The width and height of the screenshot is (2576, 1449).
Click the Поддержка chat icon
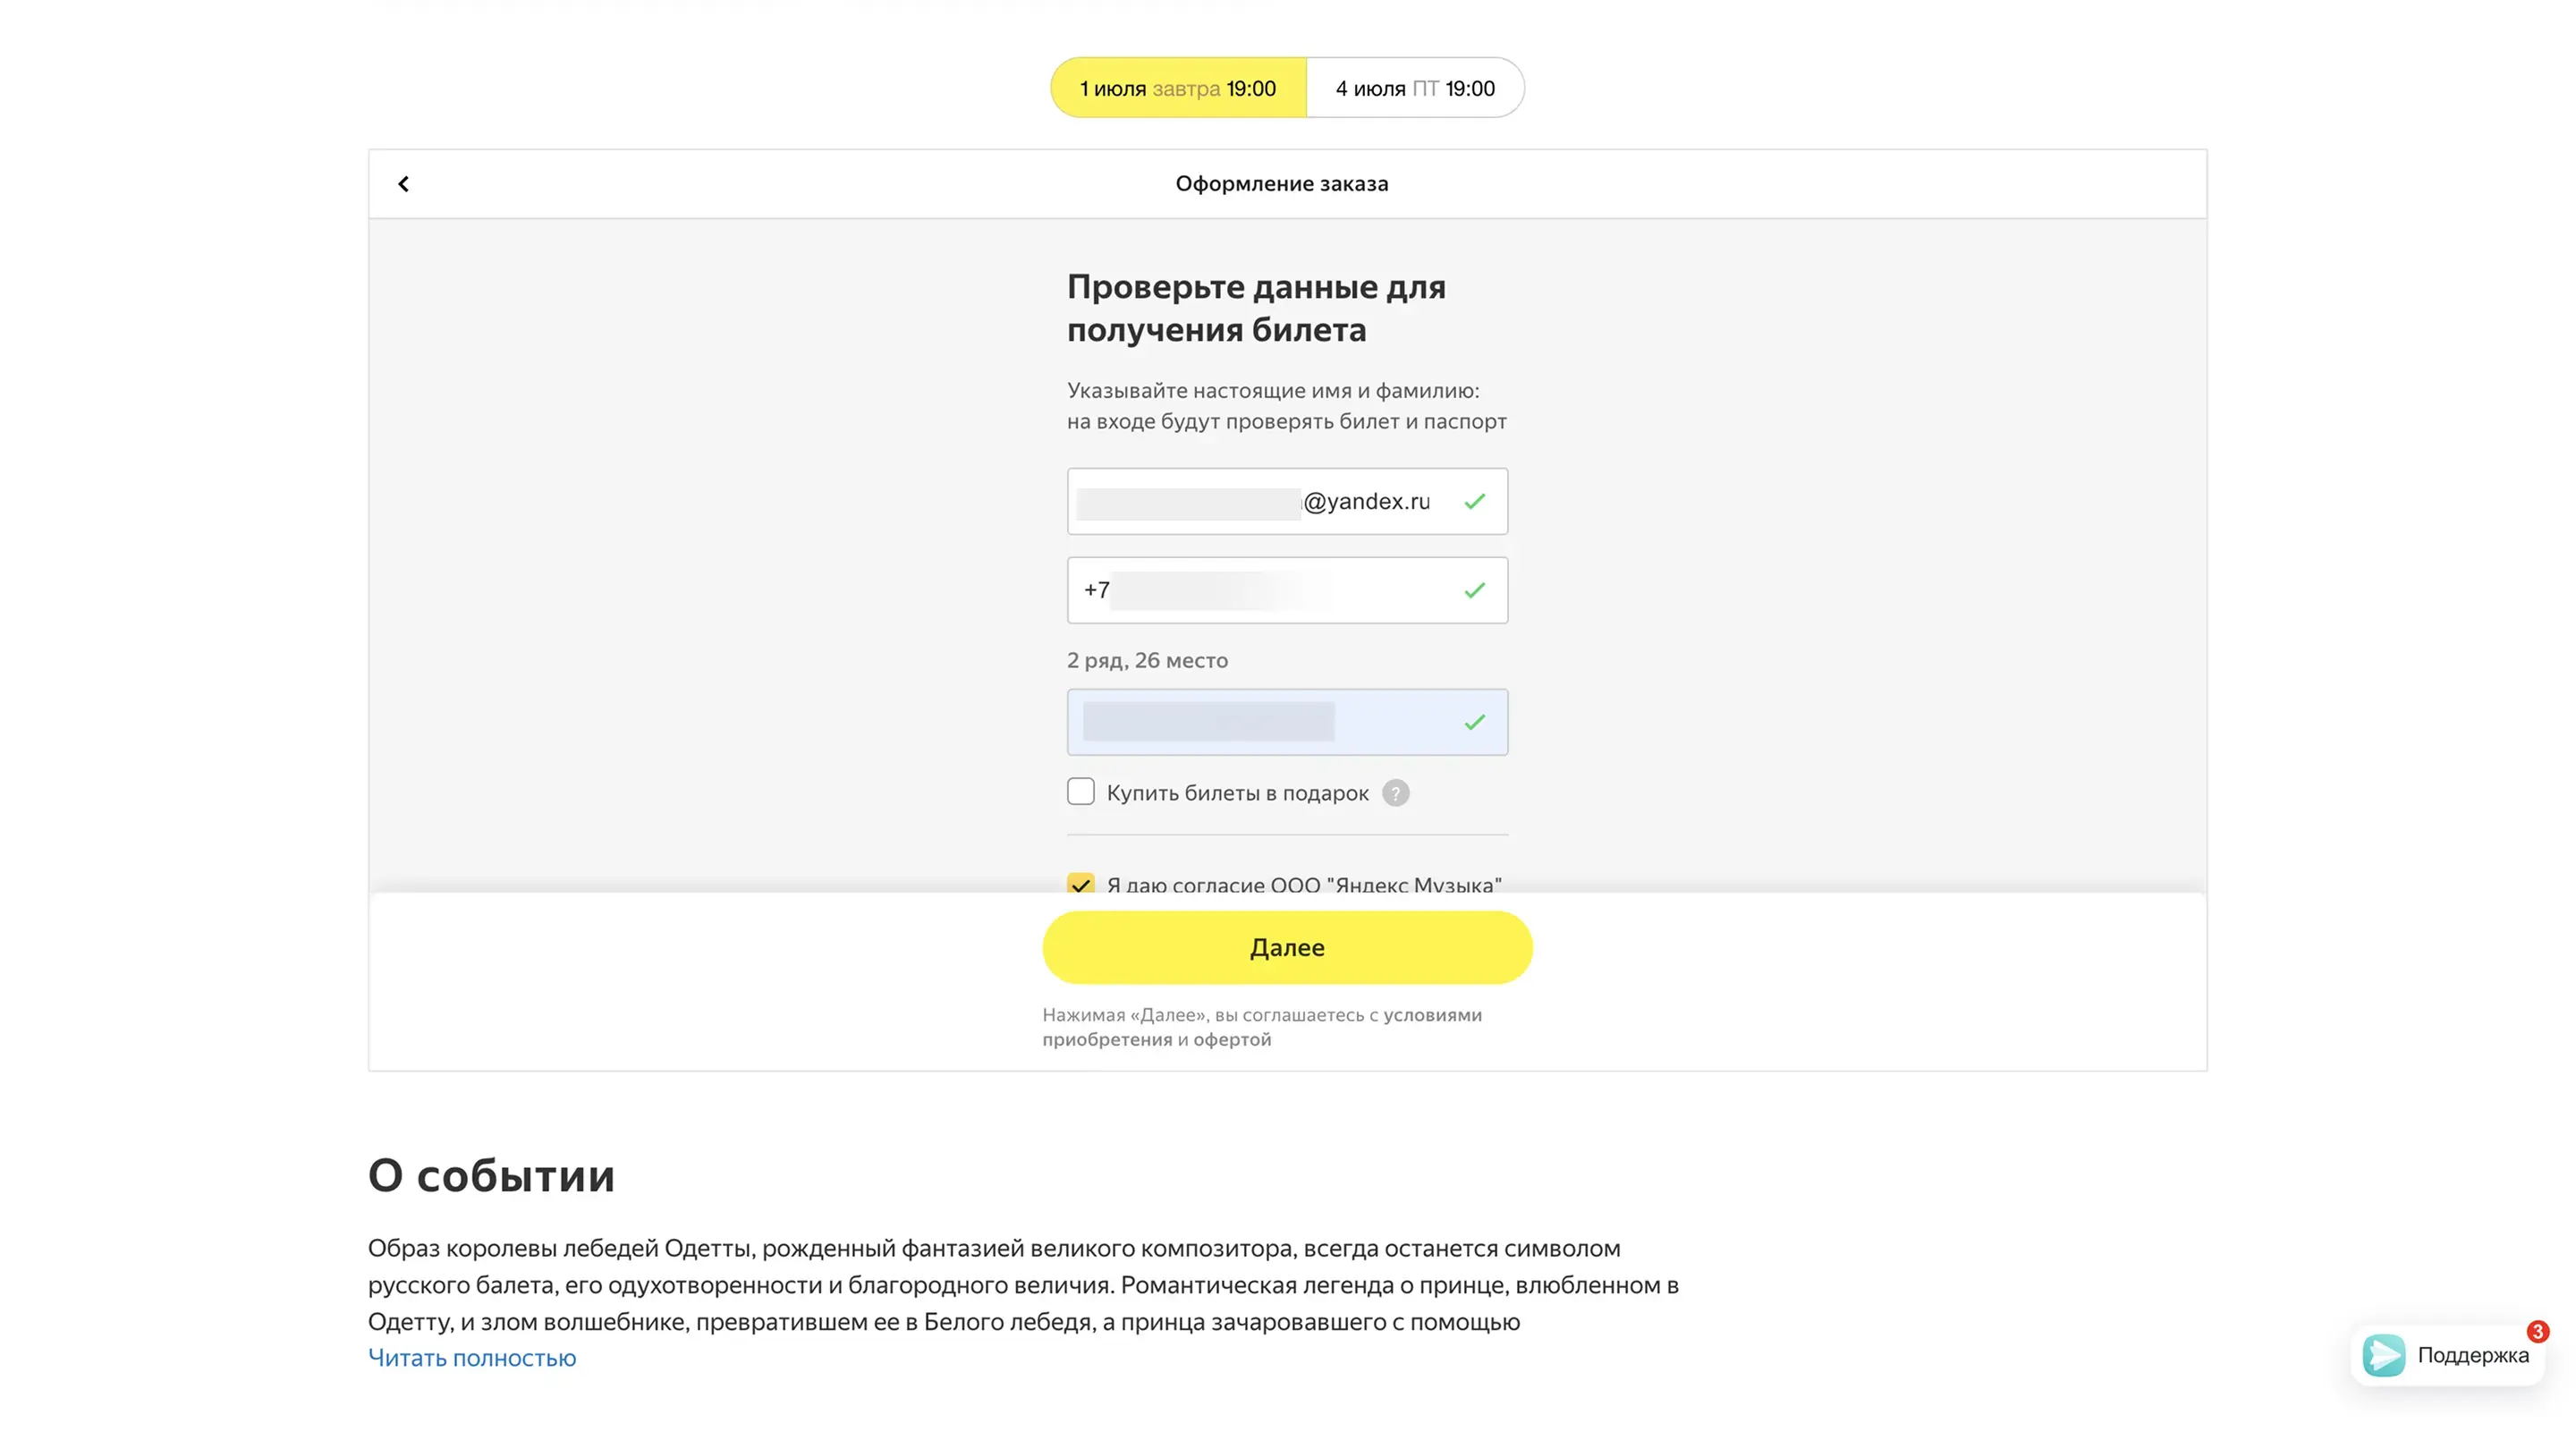click(x=2383, y=1355)
